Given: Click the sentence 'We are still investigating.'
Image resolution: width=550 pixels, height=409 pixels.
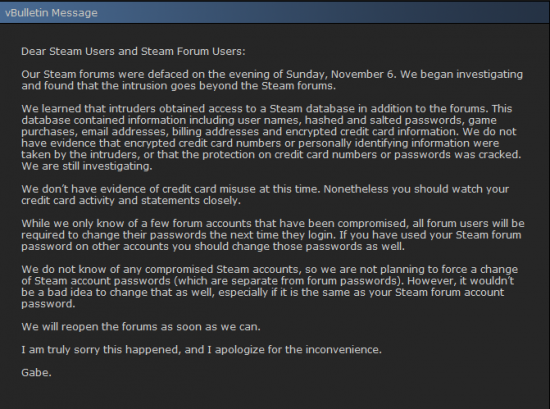Looking at the screenshot, I should (87, 166).
